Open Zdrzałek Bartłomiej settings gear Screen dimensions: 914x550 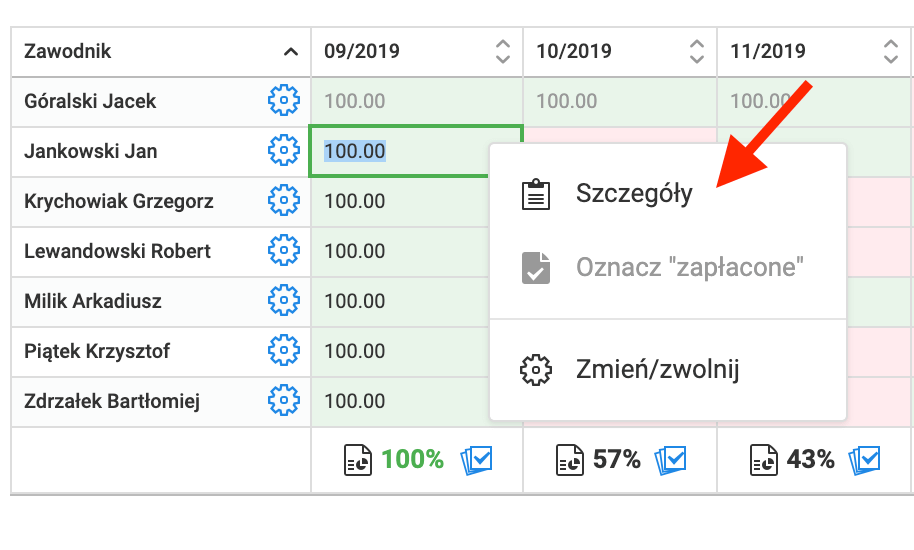[284, 401]
